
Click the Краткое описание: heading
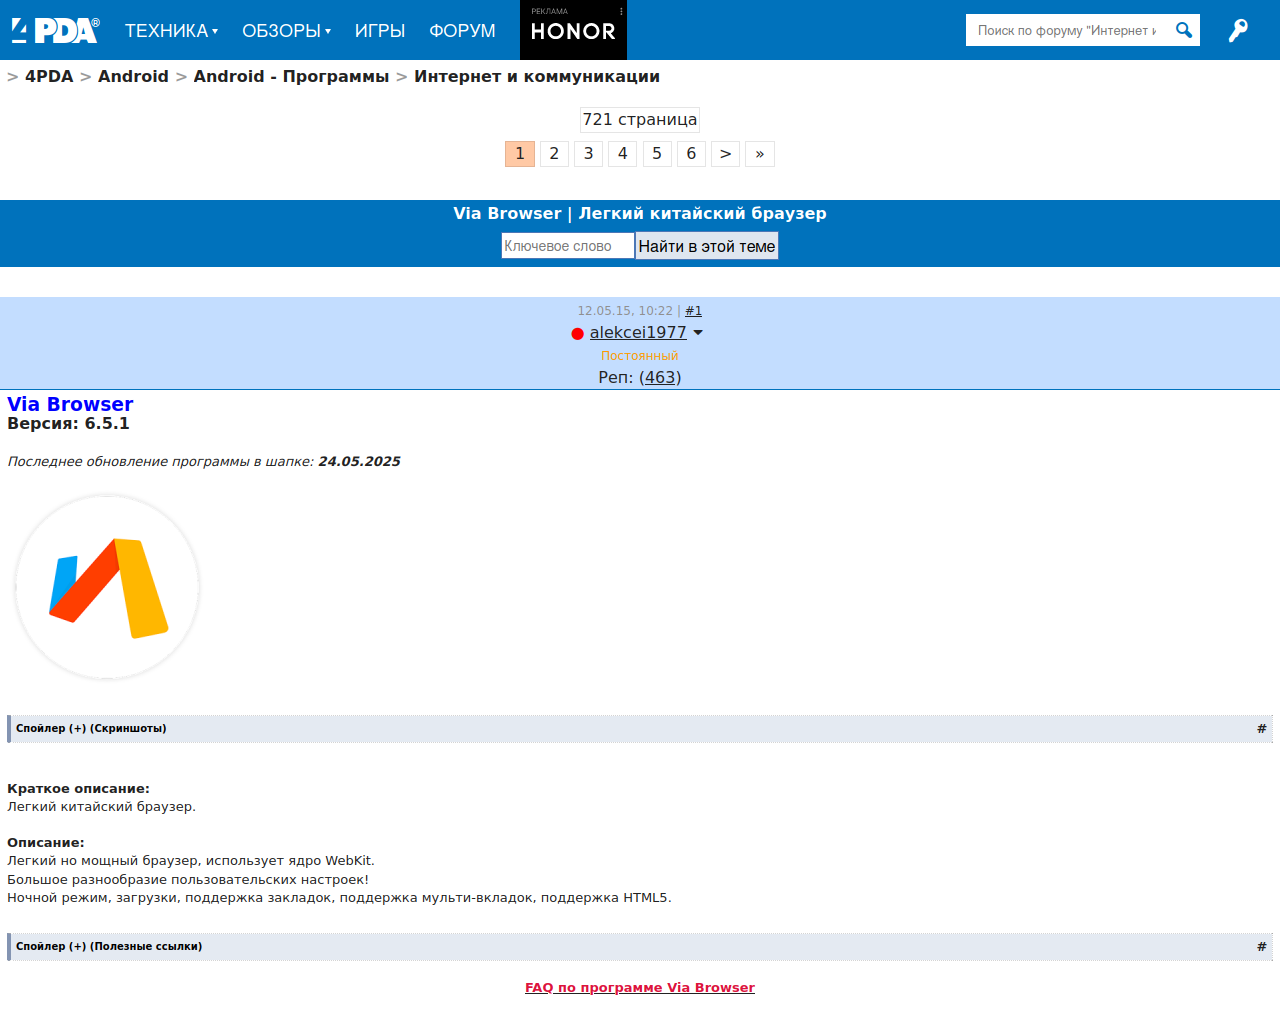click(x=78, y=788)
